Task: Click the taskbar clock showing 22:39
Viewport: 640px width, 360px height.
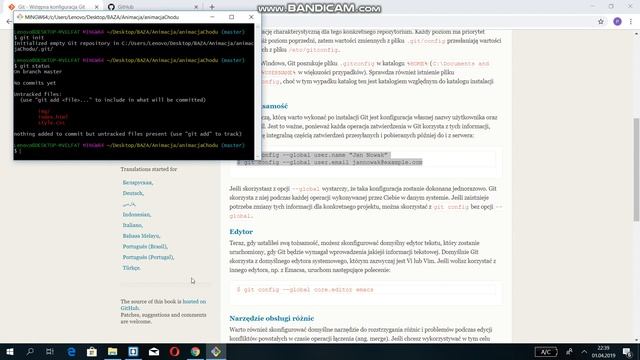Action: tap(604, 351)
